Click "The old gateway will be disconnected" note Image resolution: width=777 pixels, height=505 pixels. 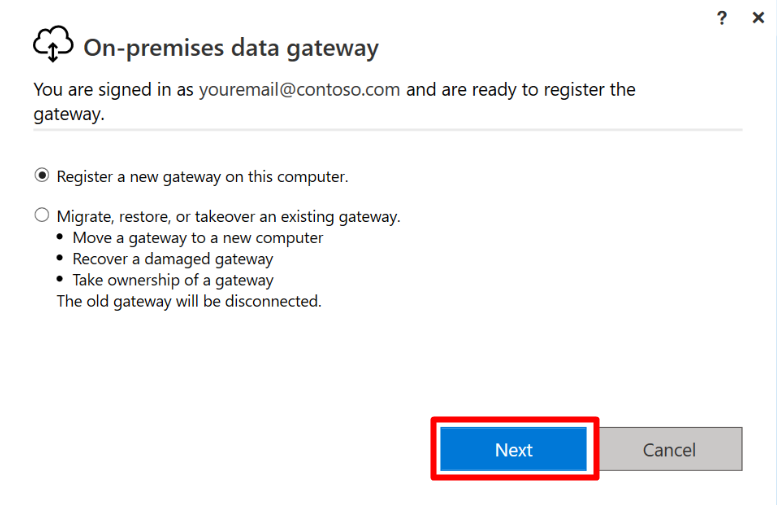[x=189, y=301]
